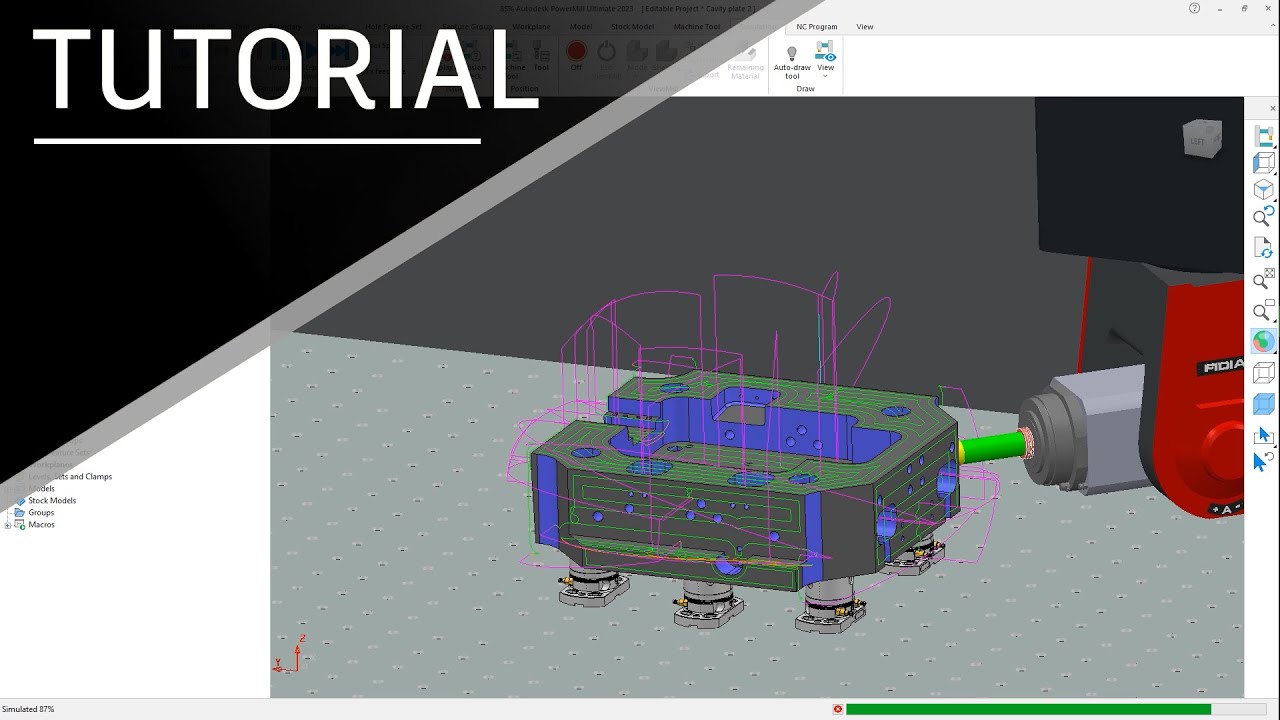Click the LEFT face of the ViewCube
Image resolution: width=1280 pixels, height=720 pixels.
(1198, 140)
